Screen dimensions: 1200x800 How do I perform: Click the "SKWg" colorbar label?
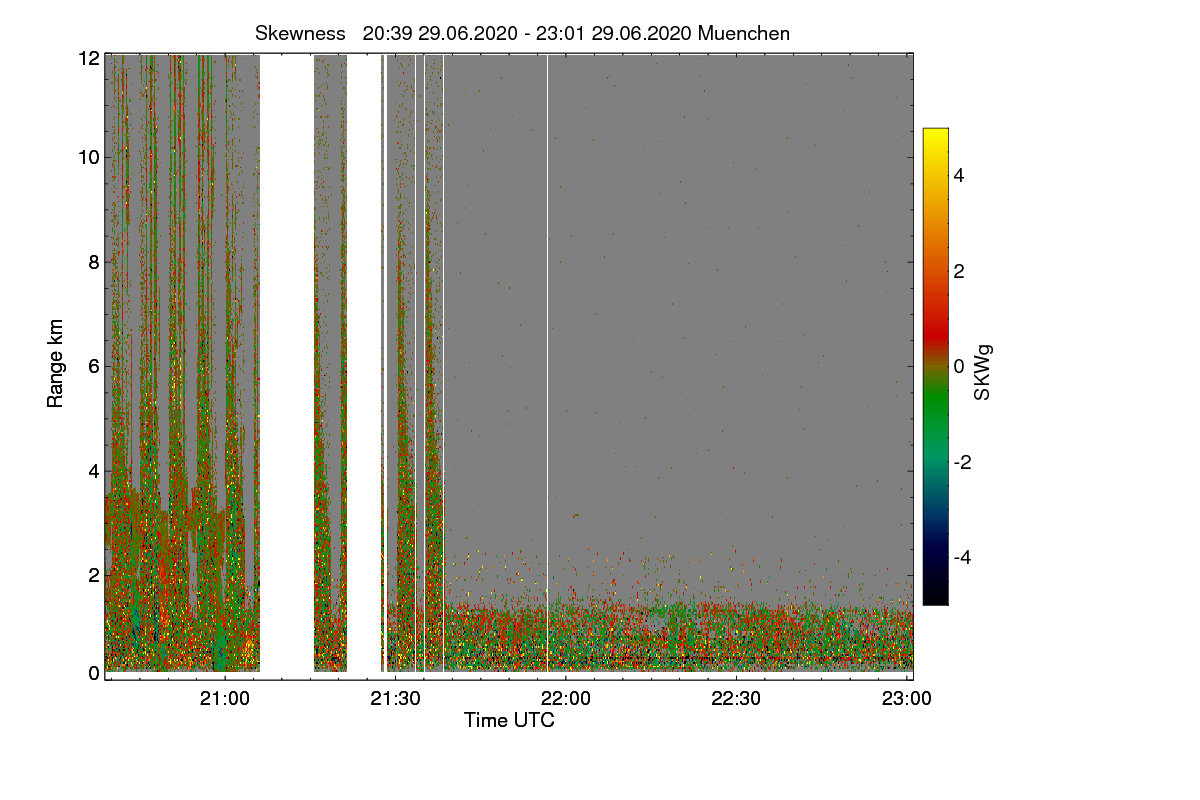[984, 373]
